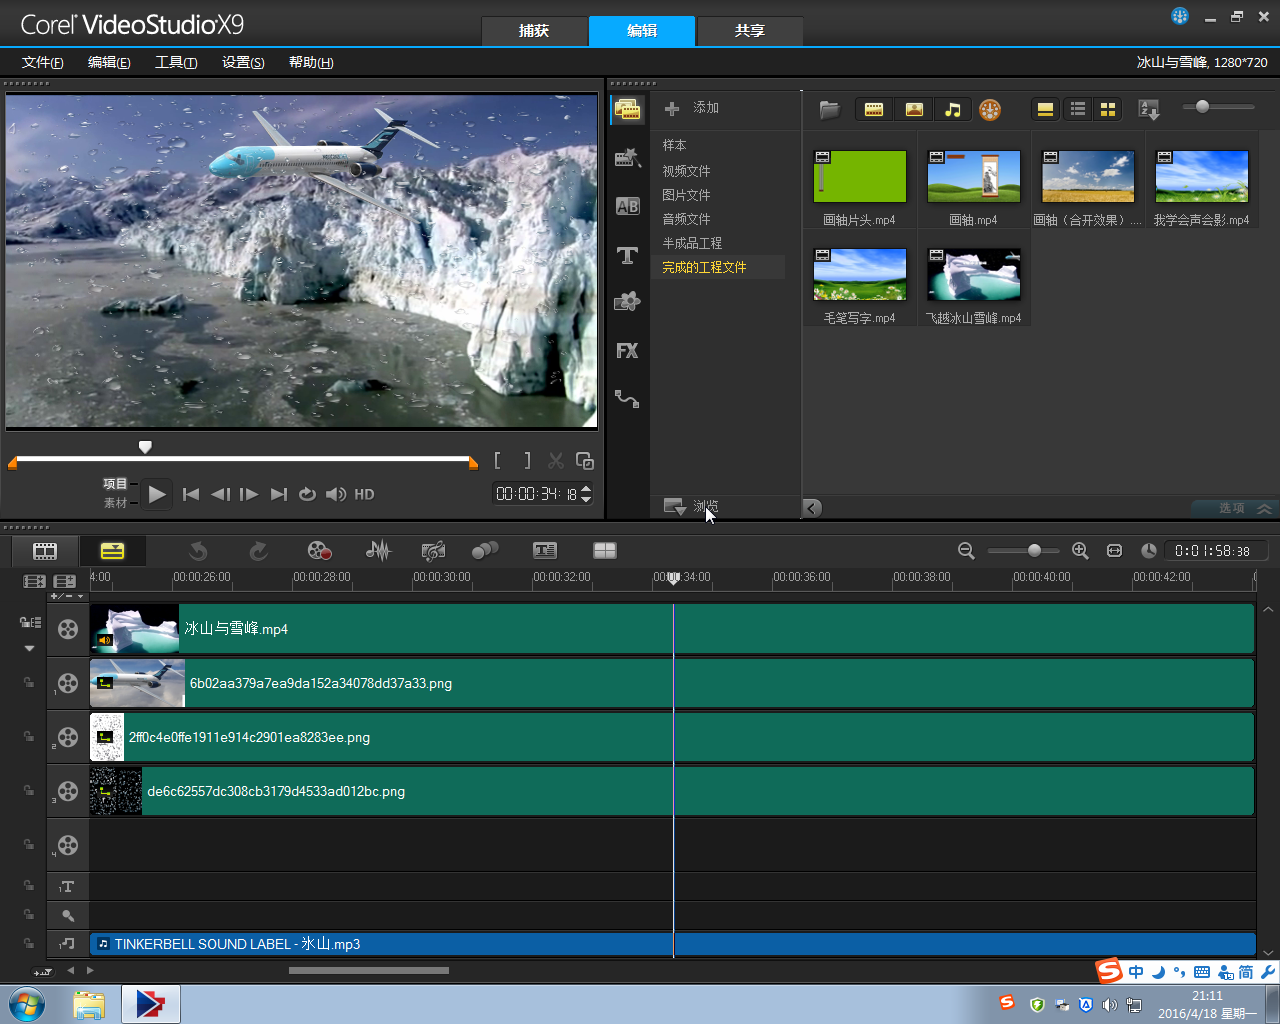The width and height of the screenshot is (1280, 1024).
Task: Switch library to thumbnail view
Action: click(x=1108, y=110)
